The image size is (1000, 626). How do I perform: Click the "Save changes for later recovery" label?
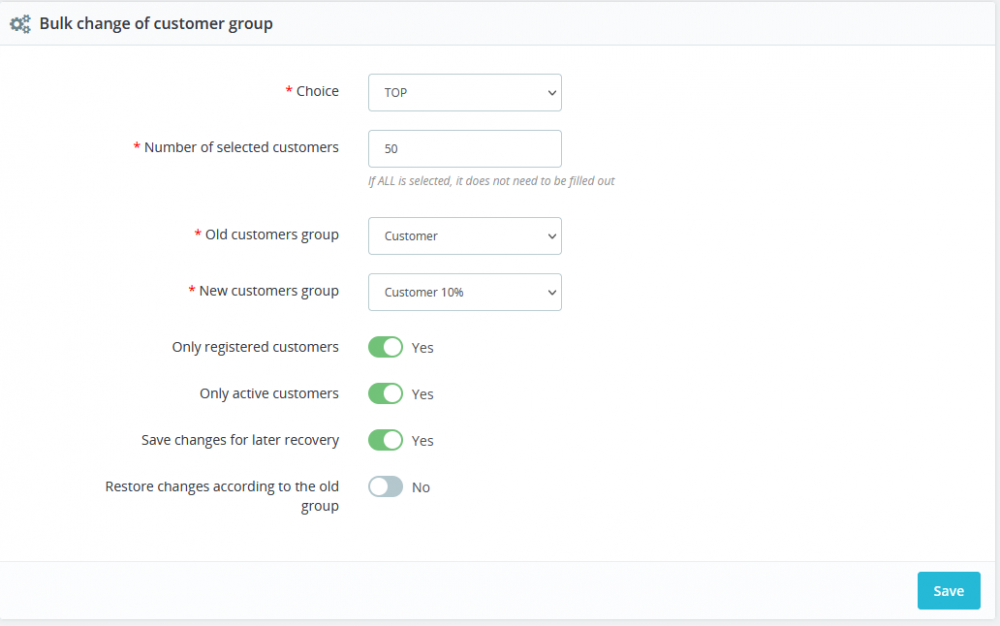click(x=240, y=440)
